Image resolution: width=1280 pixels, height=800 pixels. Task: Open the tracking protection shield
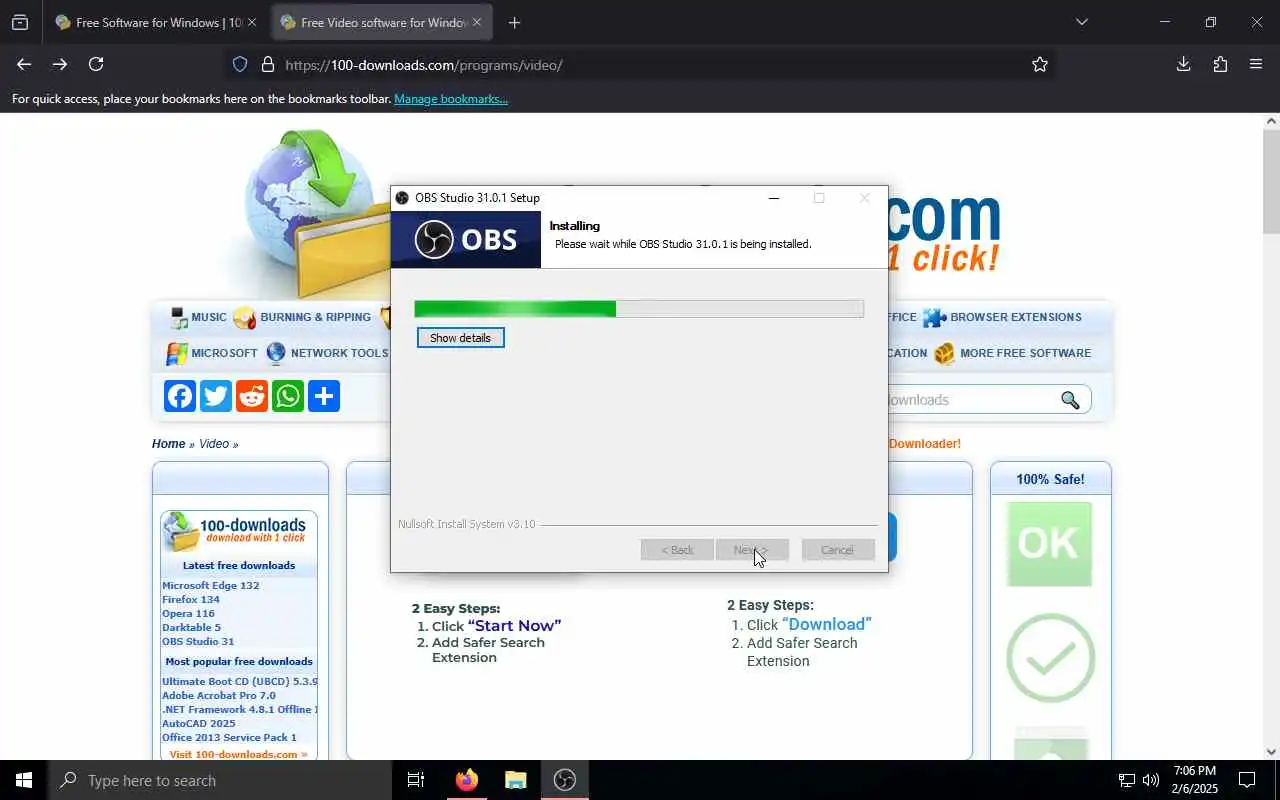pos(240,64)
